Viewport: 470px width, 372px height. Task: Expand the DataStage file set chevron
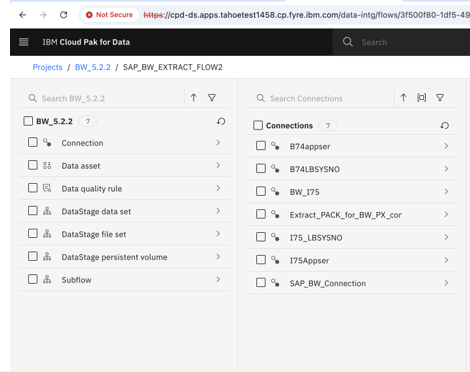tap(218, 234)
